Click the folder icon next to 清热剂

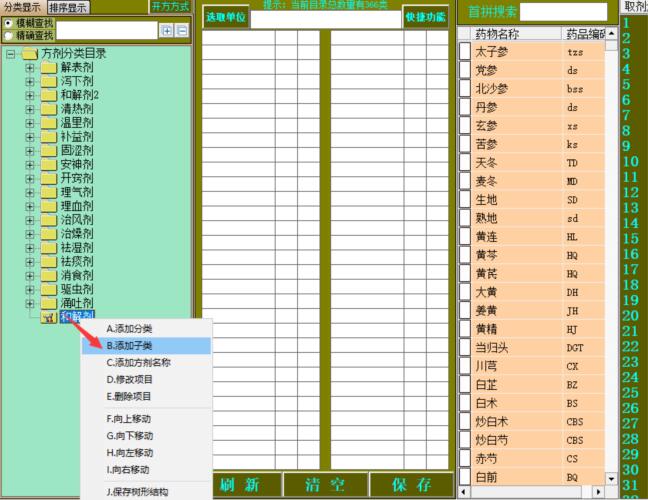click(48, 109)
